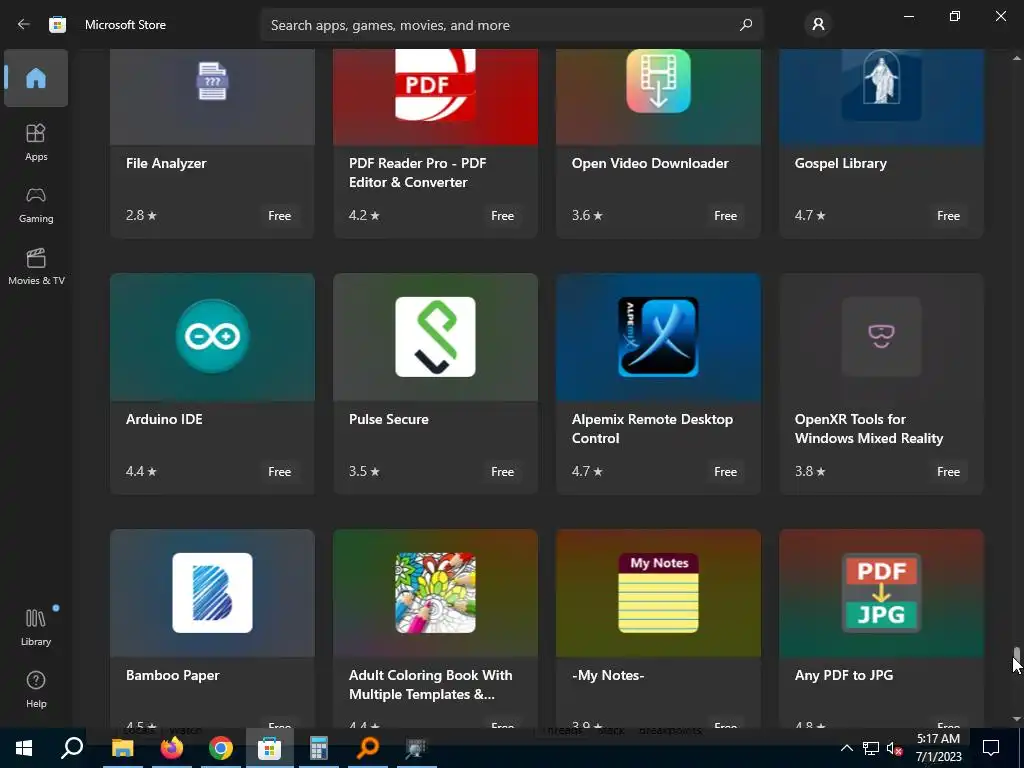The image size is (1024, 768).
Task: Click the Any PDF to JPG title
Action: pos(844,675)
